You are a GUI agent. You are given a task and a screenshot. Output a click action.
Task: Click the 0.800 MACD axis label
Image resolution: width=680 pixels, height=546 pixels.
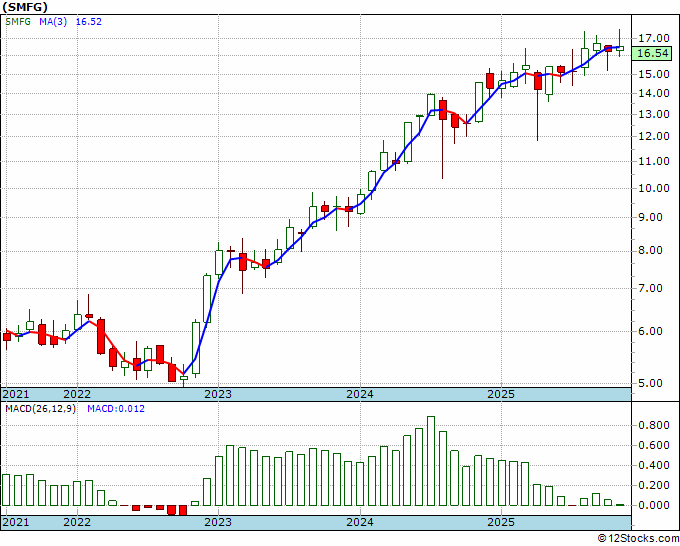[654, 425]
